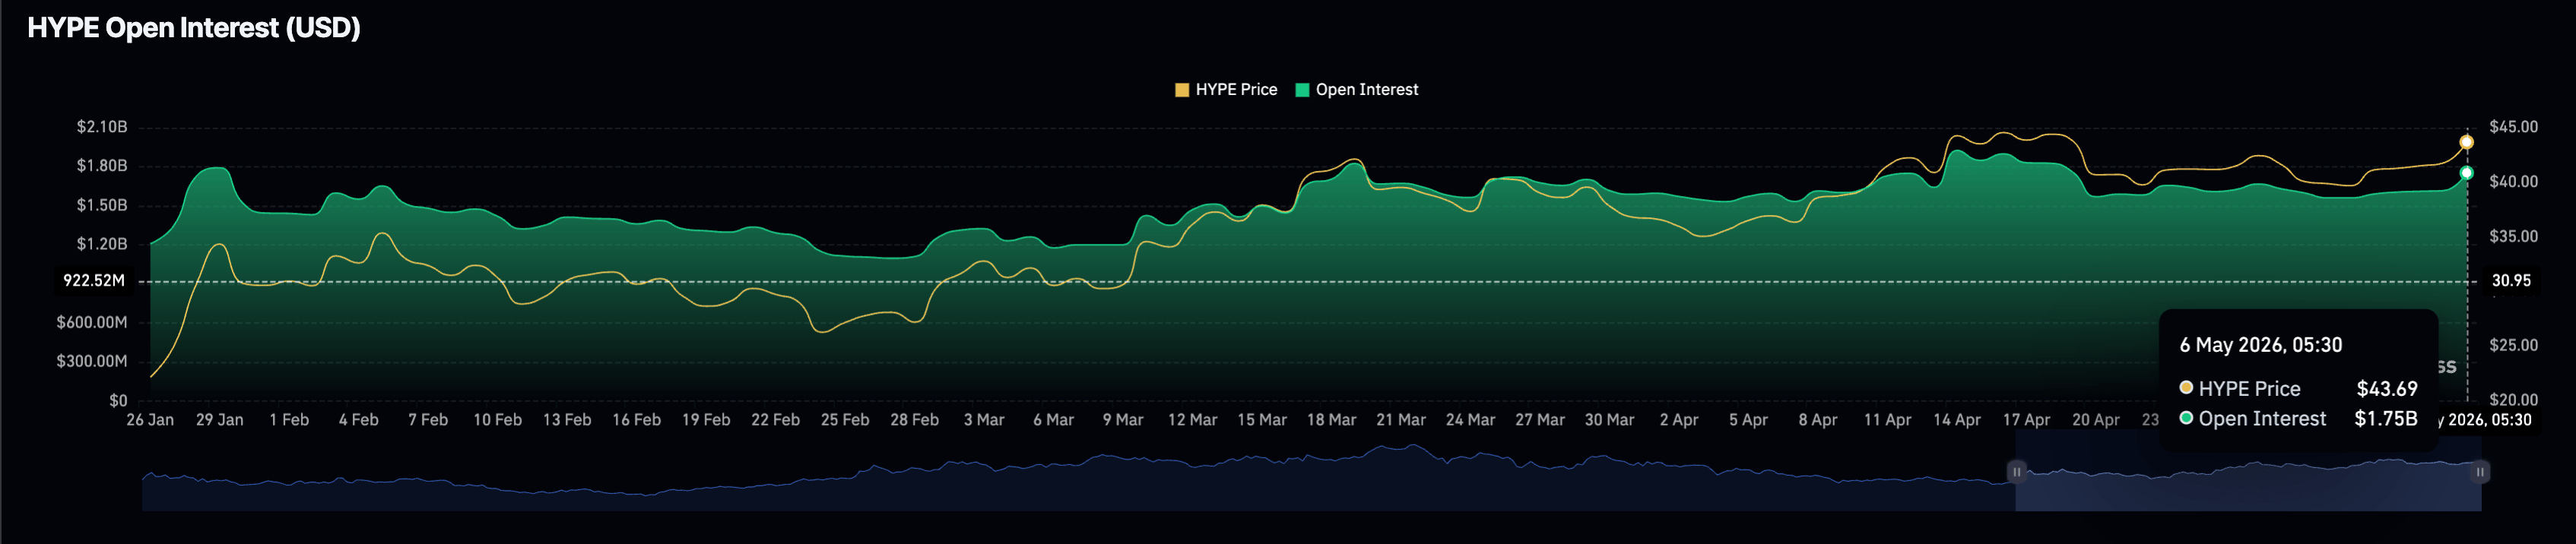Click the 11 Apr date label
This screenshot has width=2576, height=544.
pyautogui.click(x=1887, y=420)
